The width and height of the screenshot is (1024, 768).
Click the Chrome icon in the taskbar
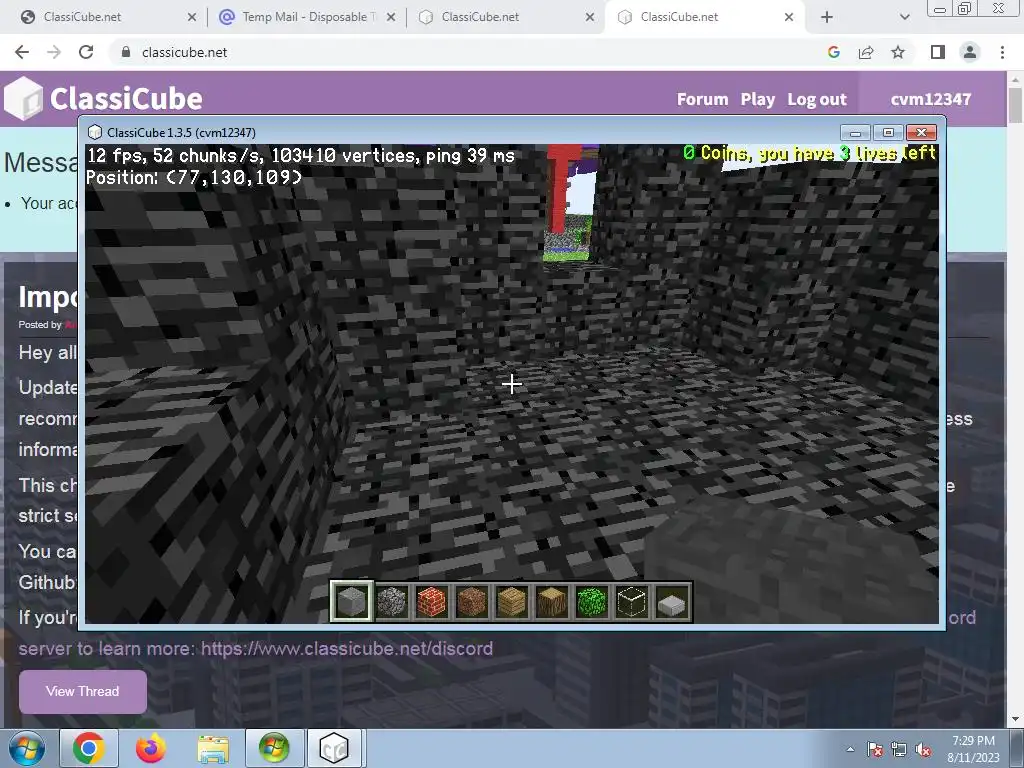(89, 748)
